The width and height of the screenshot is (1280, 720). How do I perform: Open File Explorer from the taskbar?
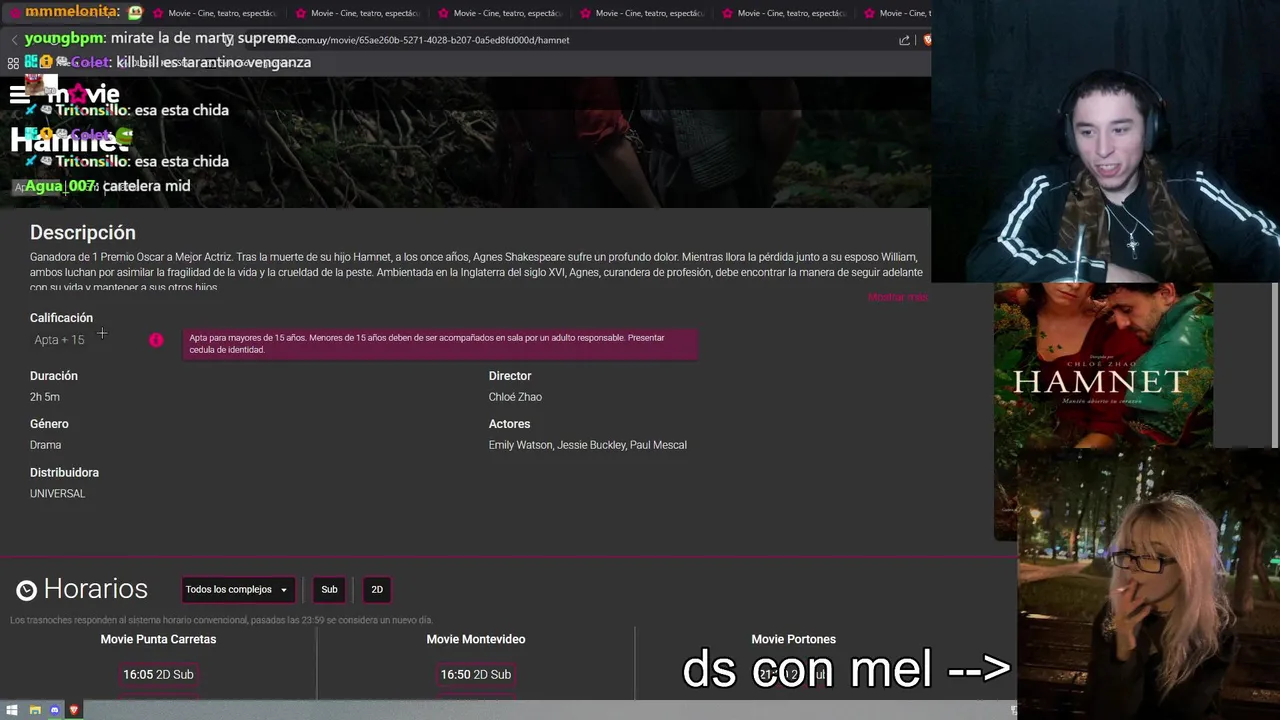35,710
